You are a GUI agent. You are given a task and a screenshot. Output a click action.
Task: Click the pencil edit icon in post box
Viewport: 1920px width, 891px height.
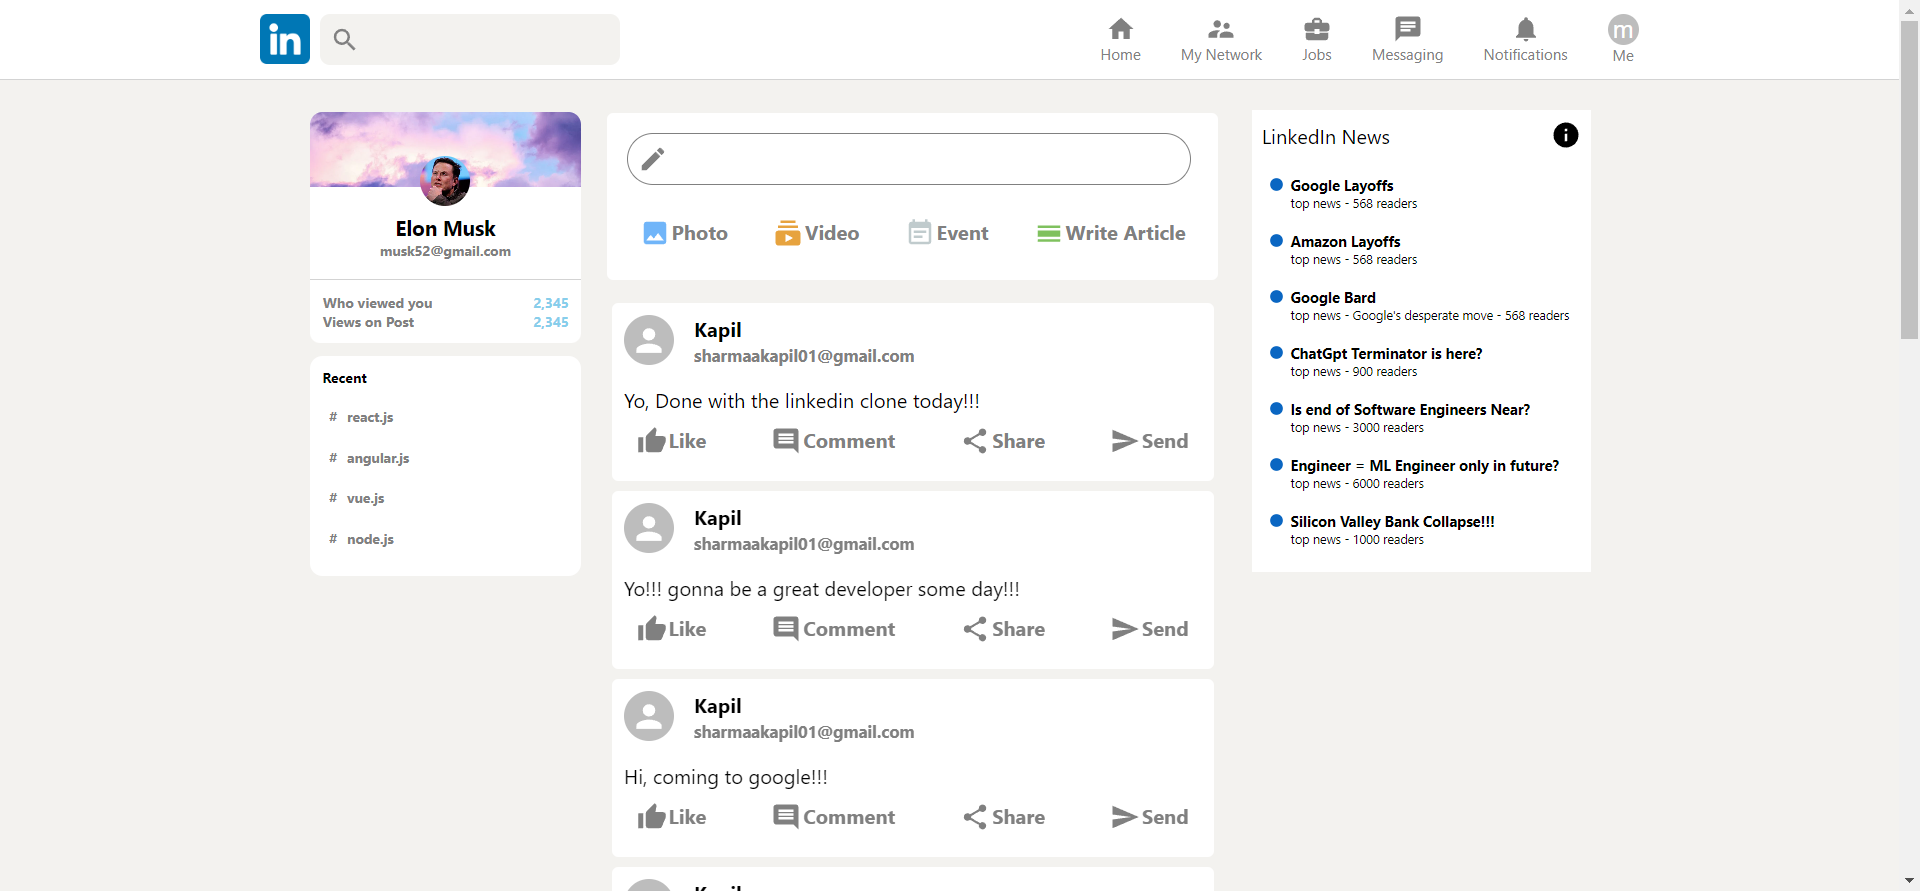point(653,159)
